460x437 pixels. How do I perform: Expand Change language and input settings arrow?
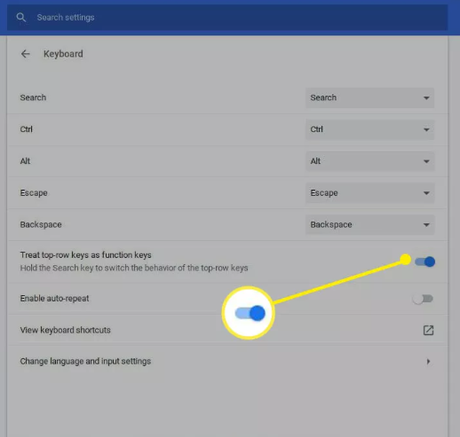(x=428, y=361)
